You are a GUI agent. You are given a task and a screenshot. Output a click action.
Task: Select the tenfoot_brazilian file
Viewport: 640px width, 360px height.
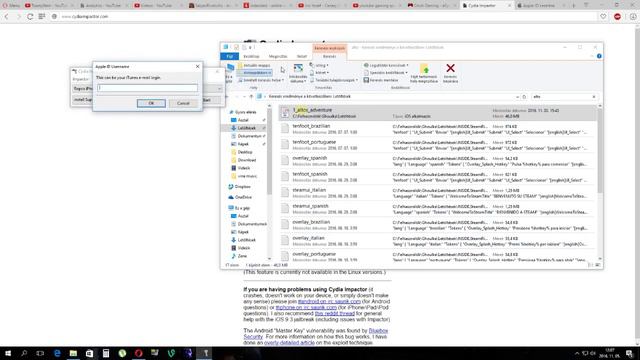[x=437, y=129]
